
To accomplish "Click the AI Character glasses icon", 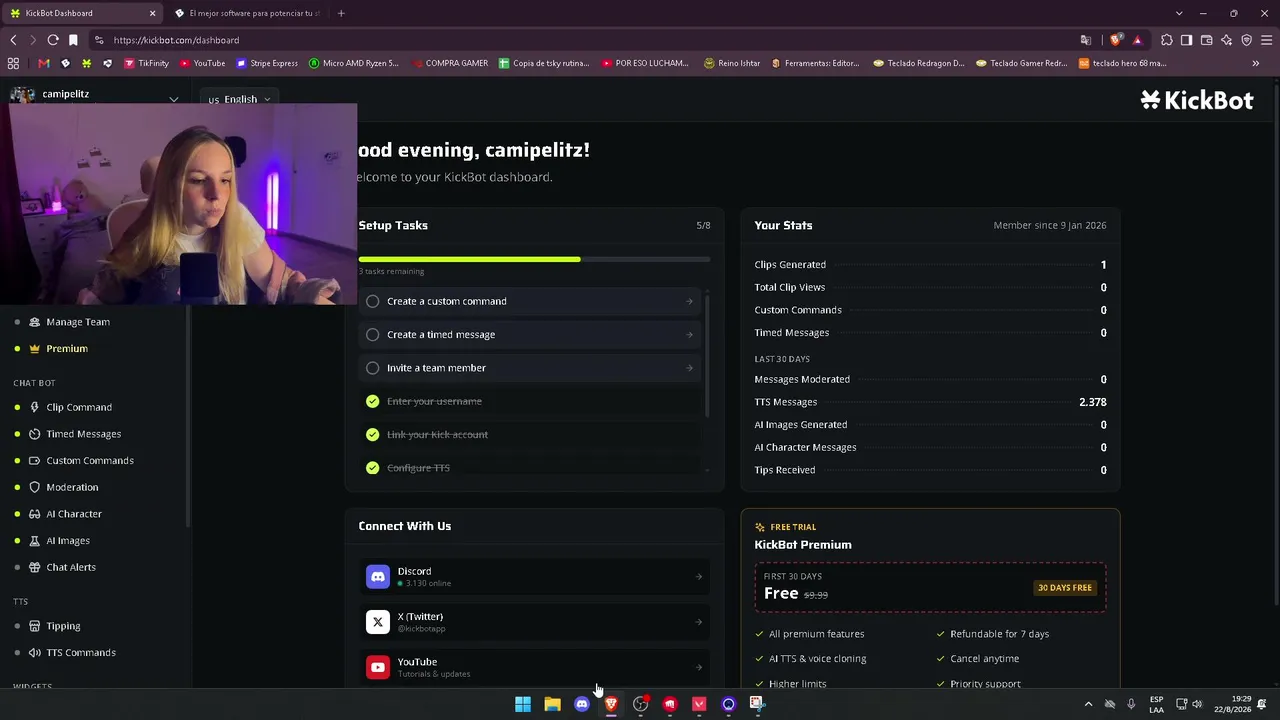I will pos(35,514).
